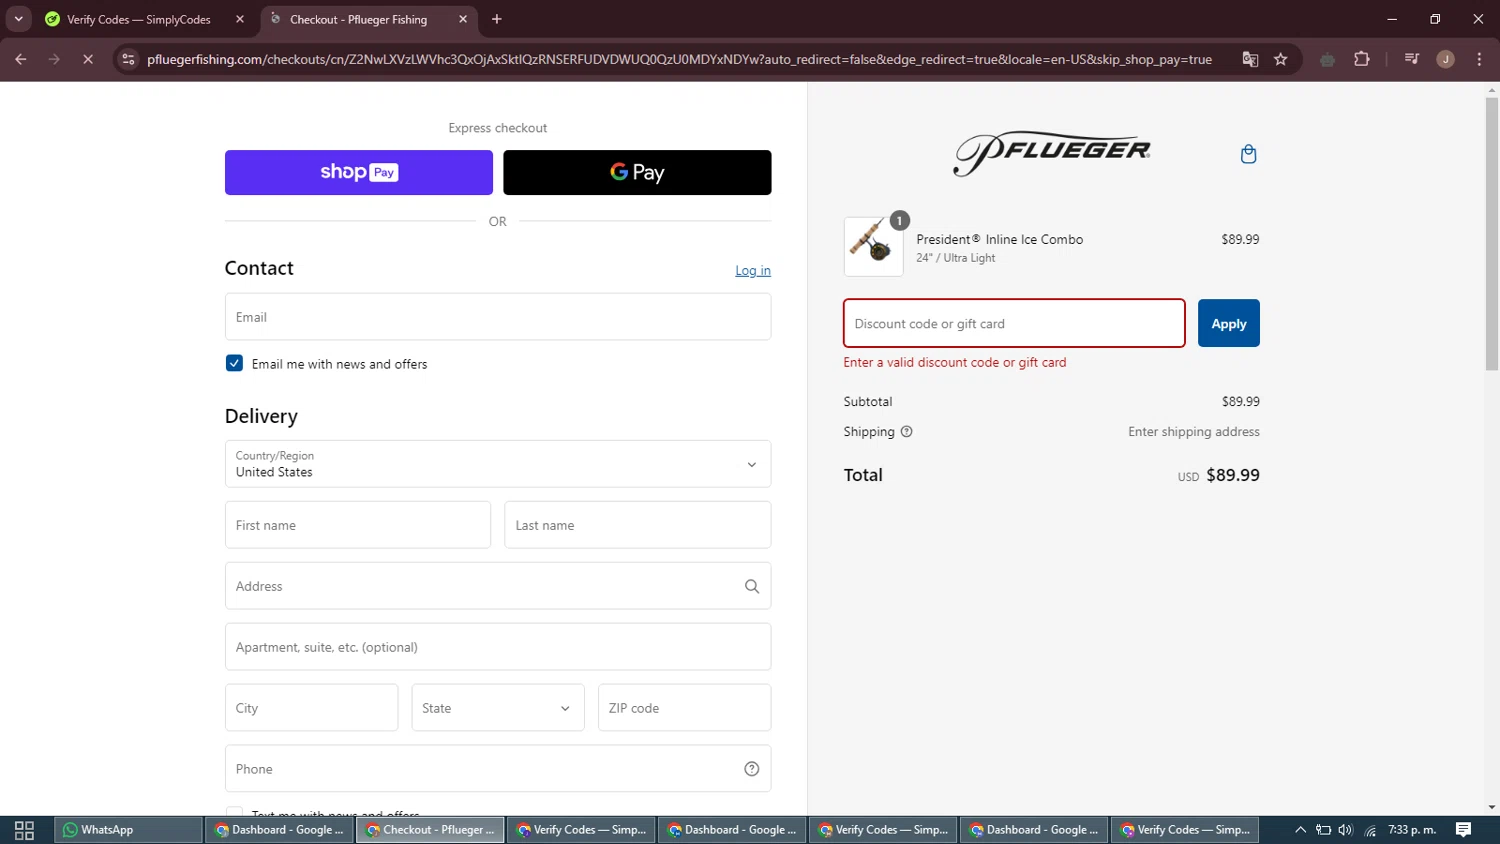Open the Country/Region dropdown
Image resolution: width=1500 pixels, height=844 pixels.
(x=498, y=464)
